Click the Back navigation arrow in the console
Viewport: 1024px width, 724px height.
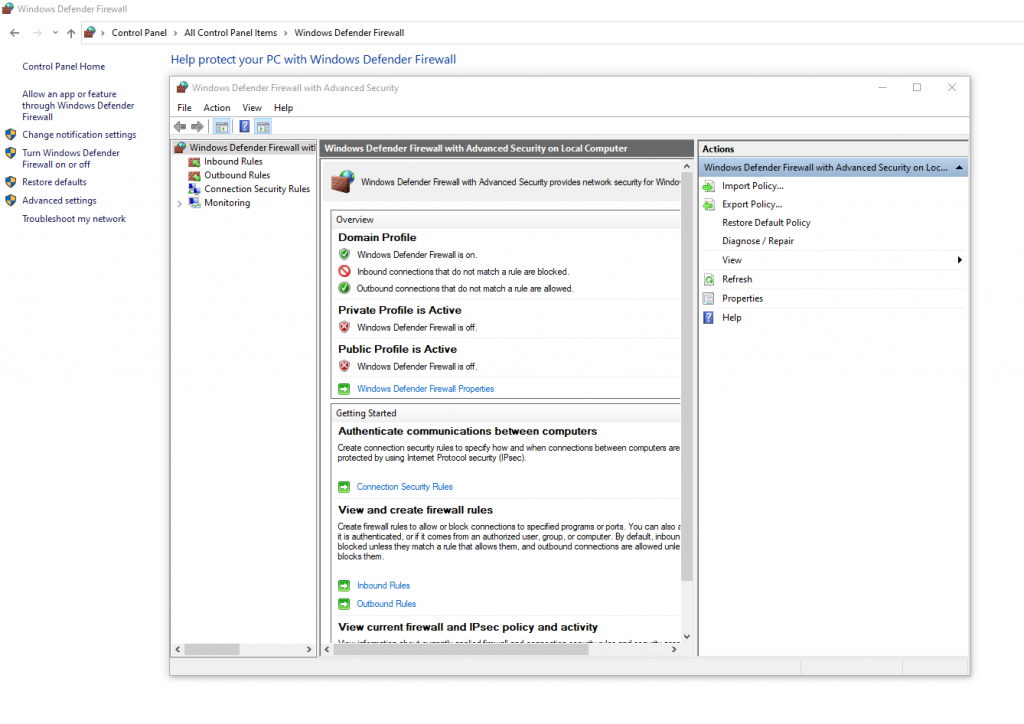coord(180,126)
